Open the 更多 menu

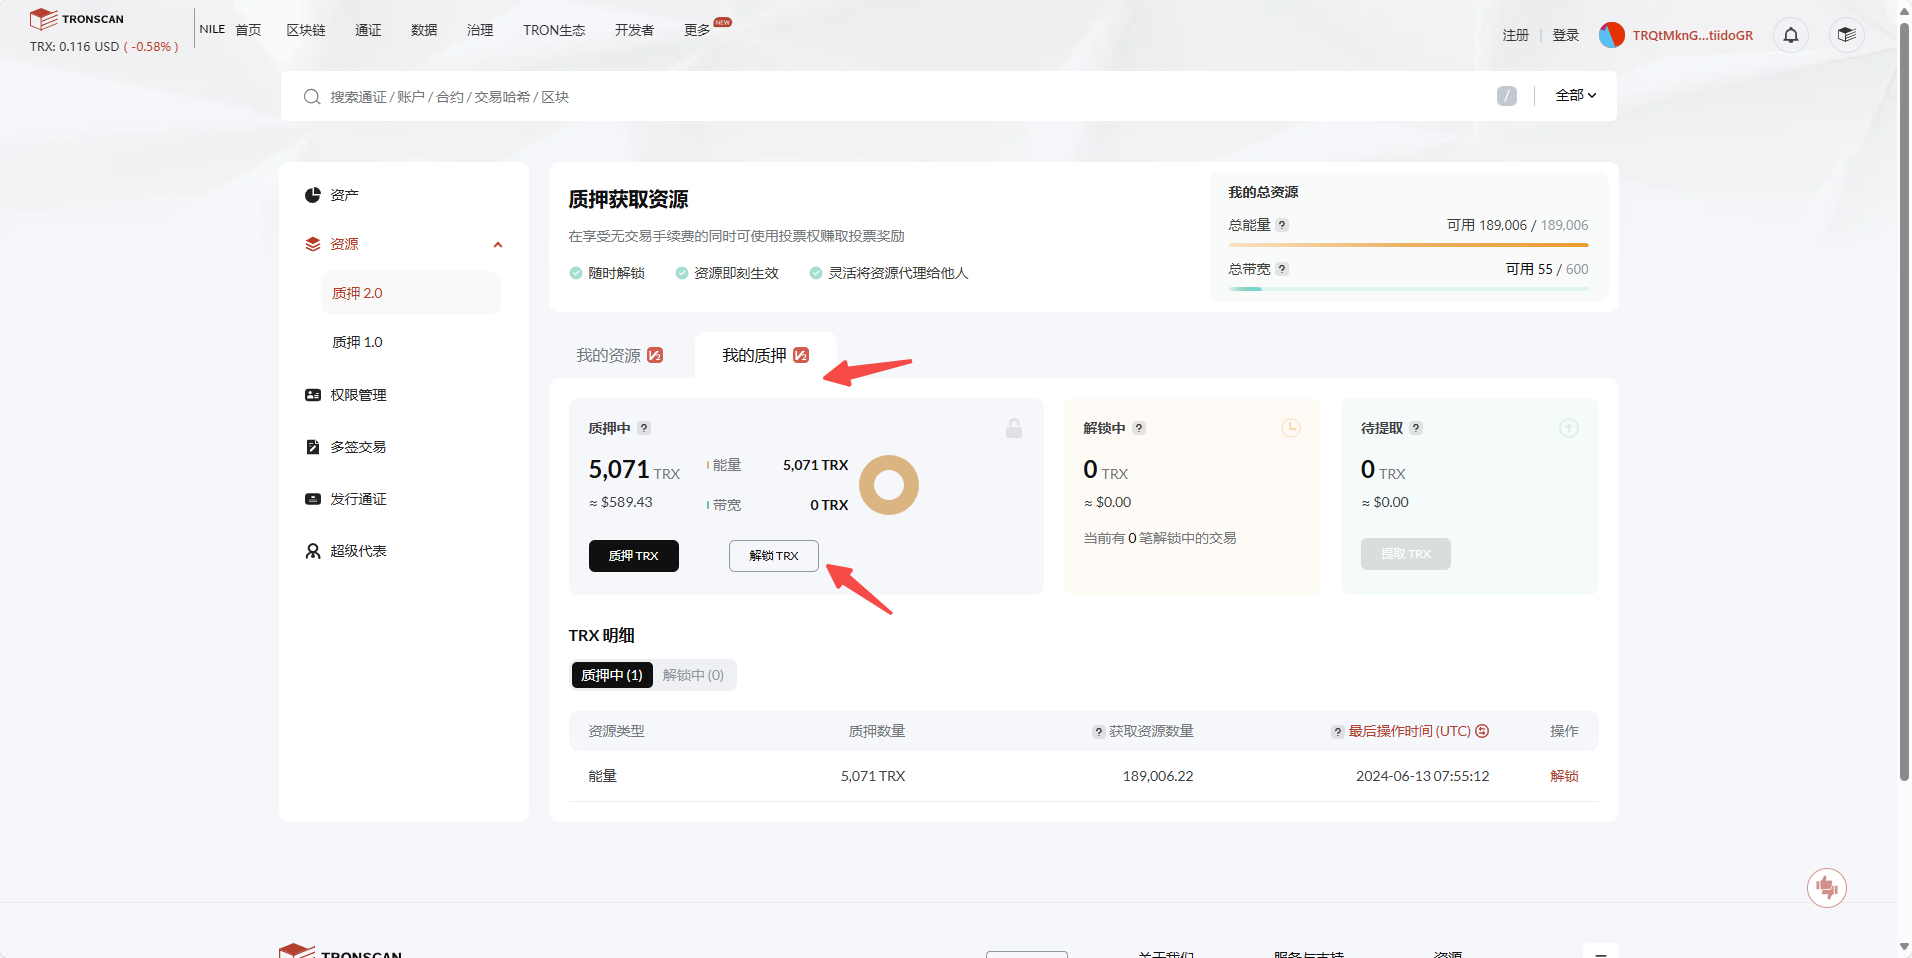coord(697,30)
